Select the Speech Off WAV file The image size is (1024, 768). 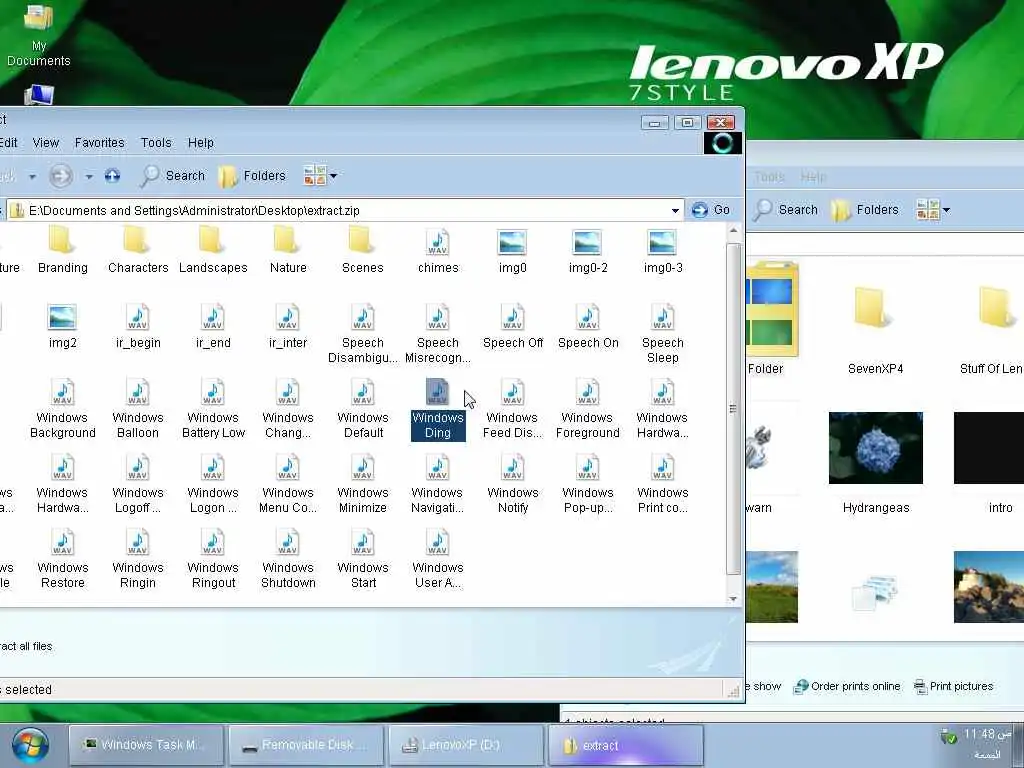pos(513,324)
